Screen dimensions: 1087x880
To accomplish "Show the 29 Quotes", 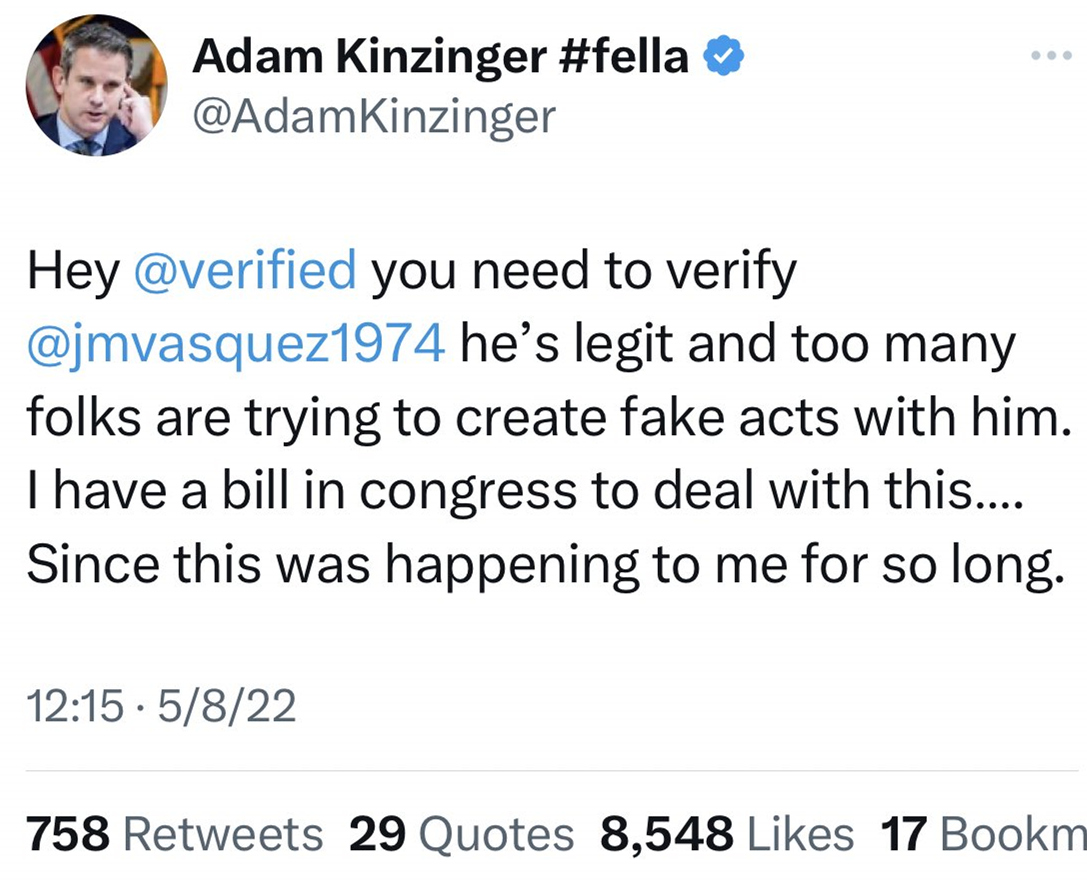I will tap(462, 833).
